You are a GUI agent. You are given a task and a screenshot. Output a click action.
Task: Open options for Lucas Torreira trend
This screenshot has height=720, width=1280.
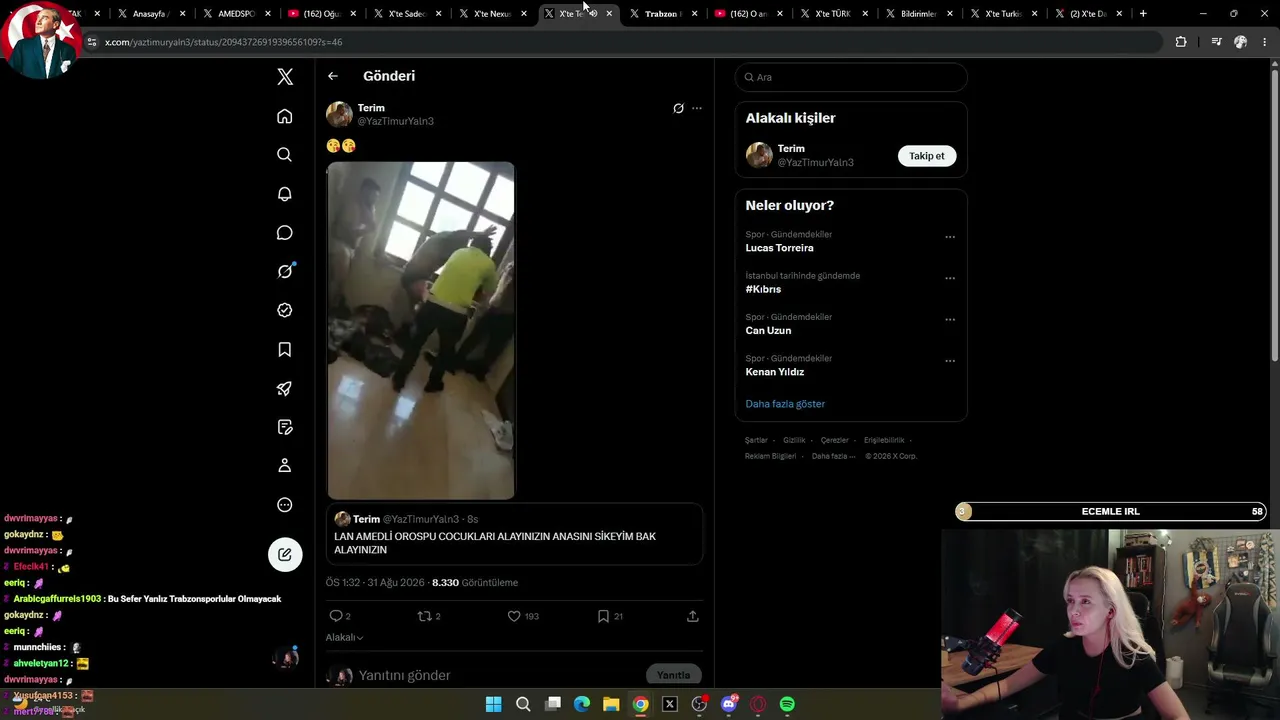pos(950,237)
